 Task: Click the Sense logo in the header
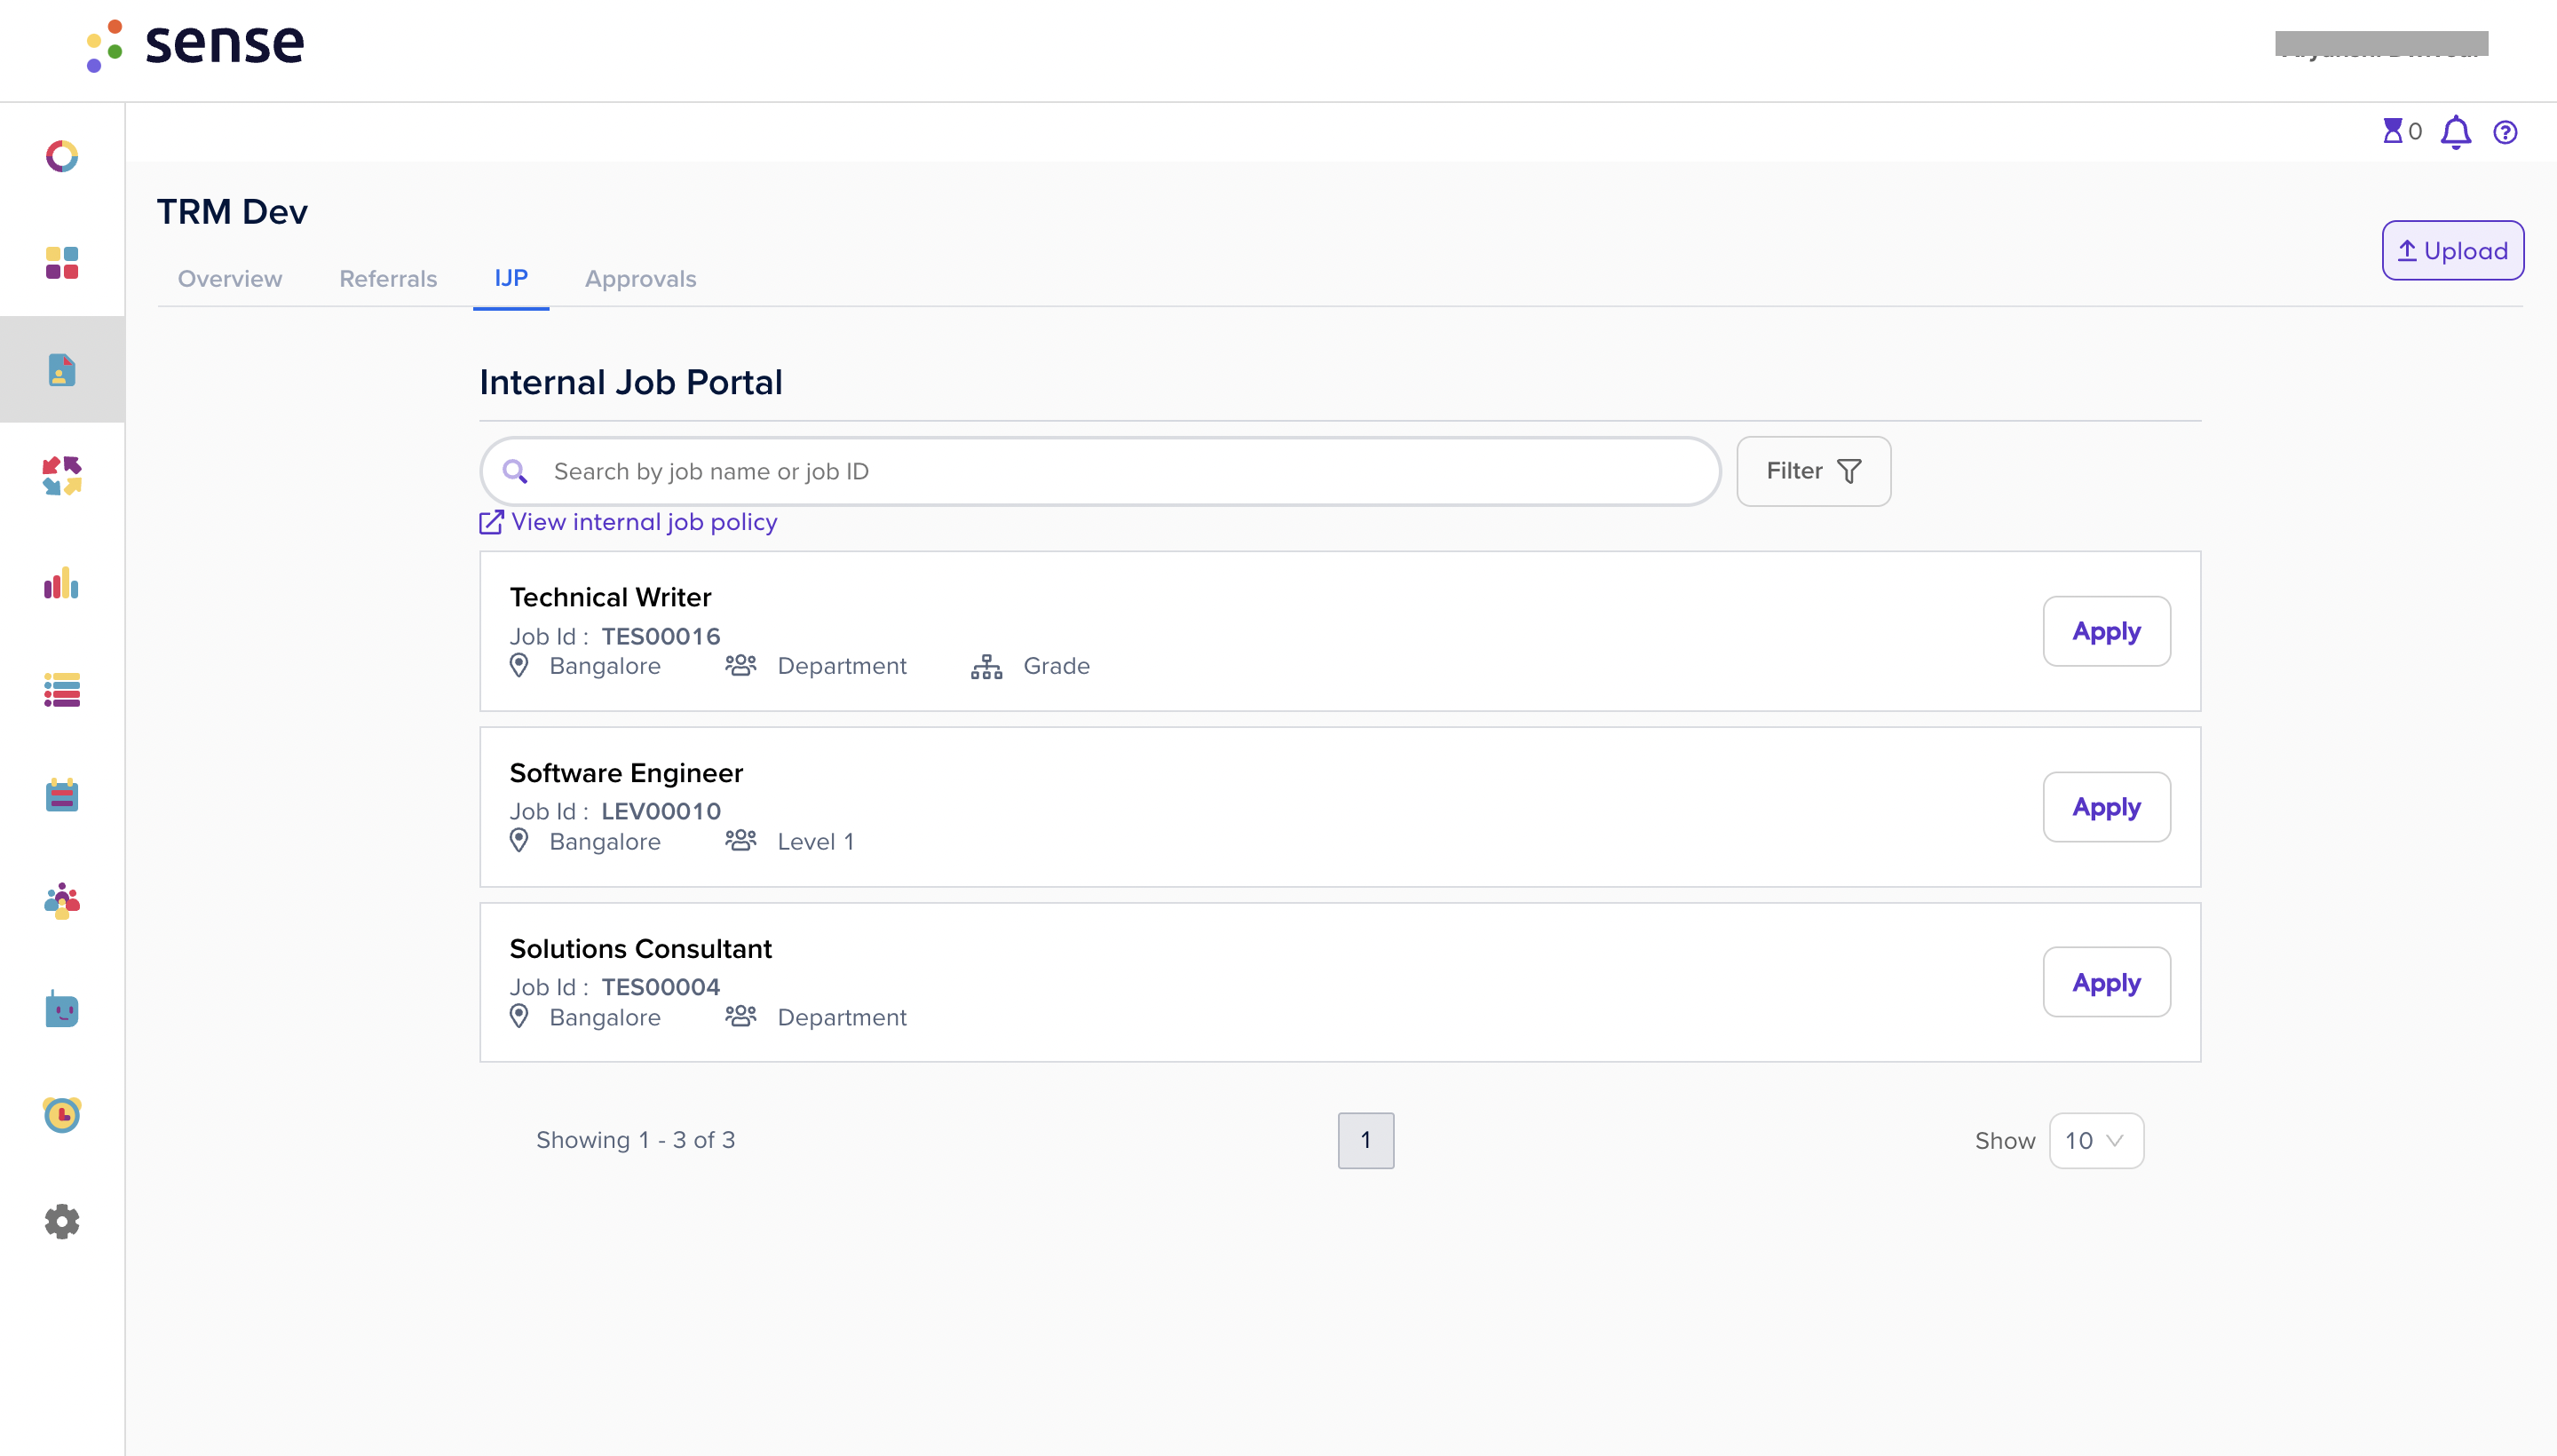[195, 44]
